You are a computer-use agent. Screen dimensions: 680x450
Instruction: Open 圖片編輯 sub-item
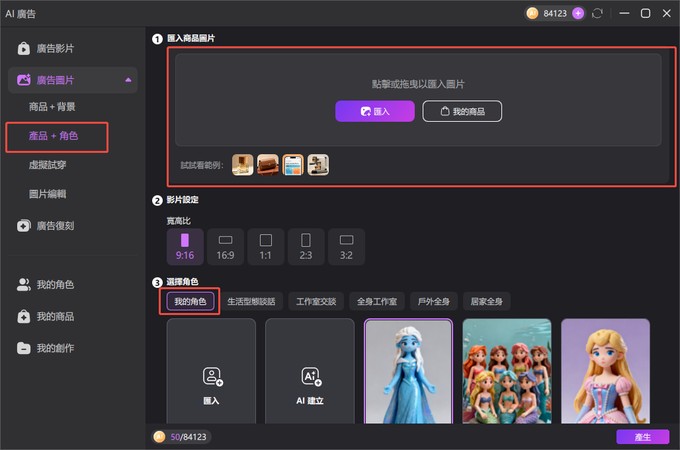pos(47,194)
